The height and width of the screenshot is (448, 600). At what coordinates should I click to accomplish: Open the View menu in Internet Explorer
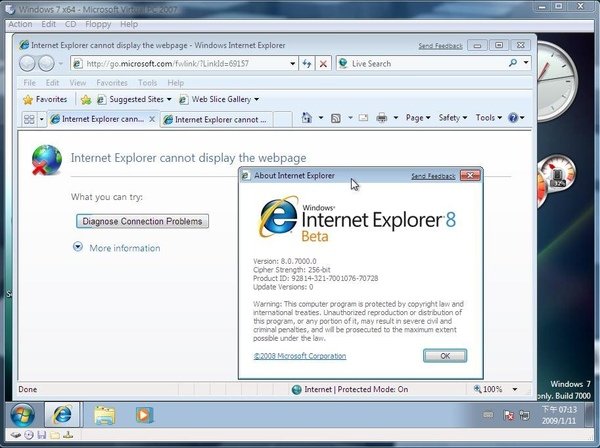tap(78, 83)
